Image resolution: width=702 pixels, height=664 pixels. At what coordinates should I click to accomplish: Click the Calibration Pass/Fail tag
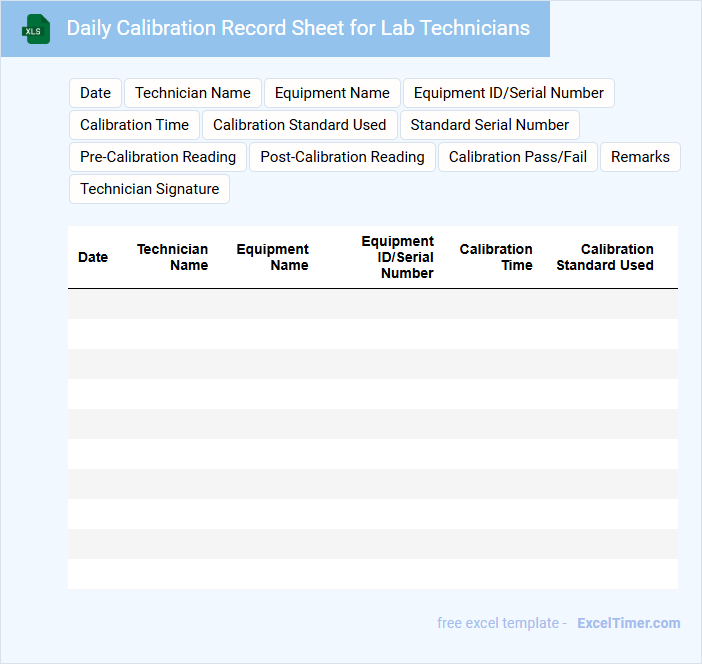(x=517, y=157)
